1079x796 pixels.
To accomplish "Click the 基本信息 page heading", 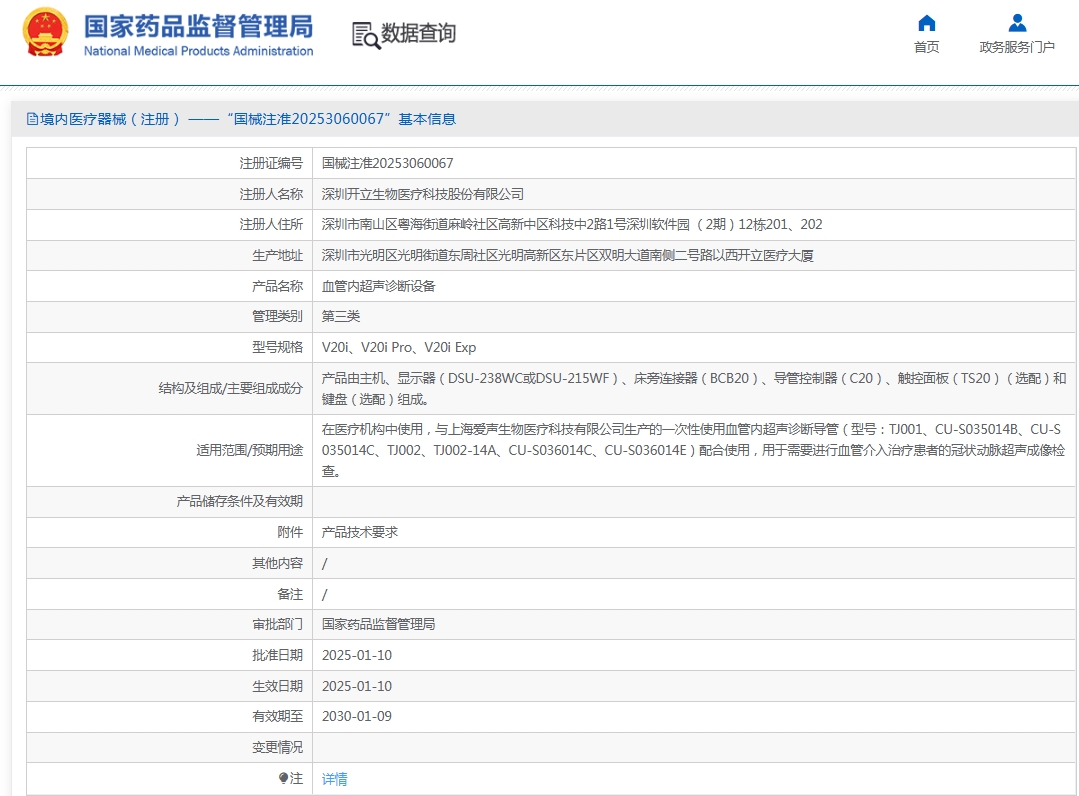I will [x=427, y=119].
